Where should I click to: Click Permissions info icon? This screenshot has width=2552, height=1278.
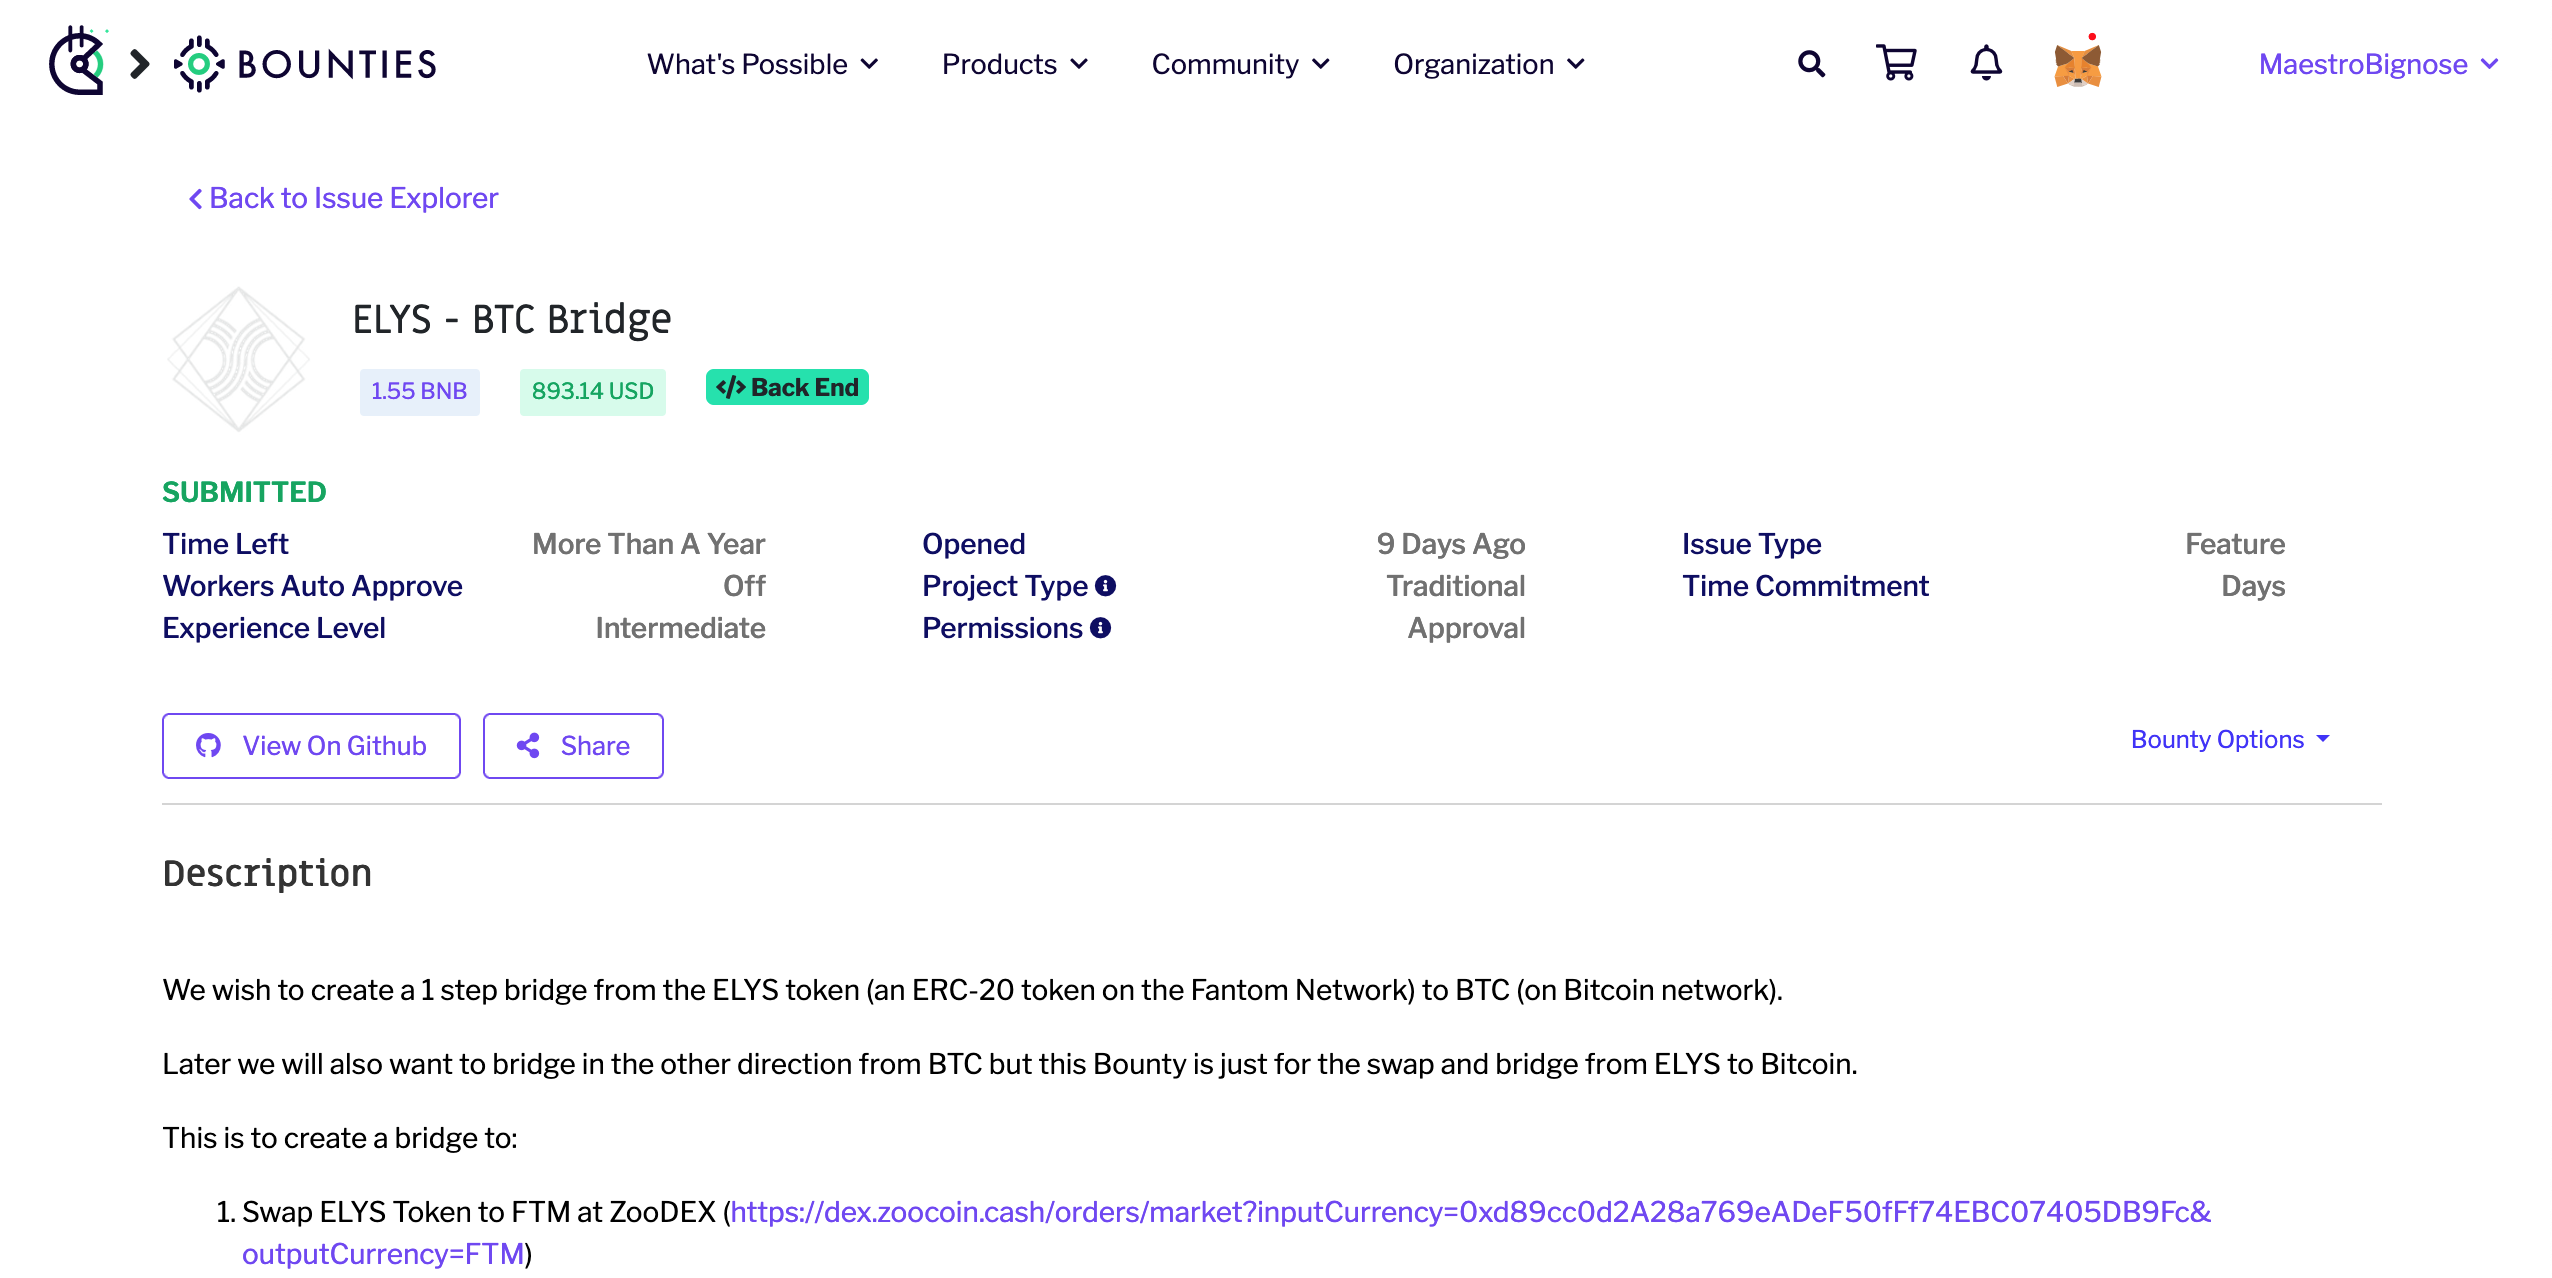(1100, 628)
